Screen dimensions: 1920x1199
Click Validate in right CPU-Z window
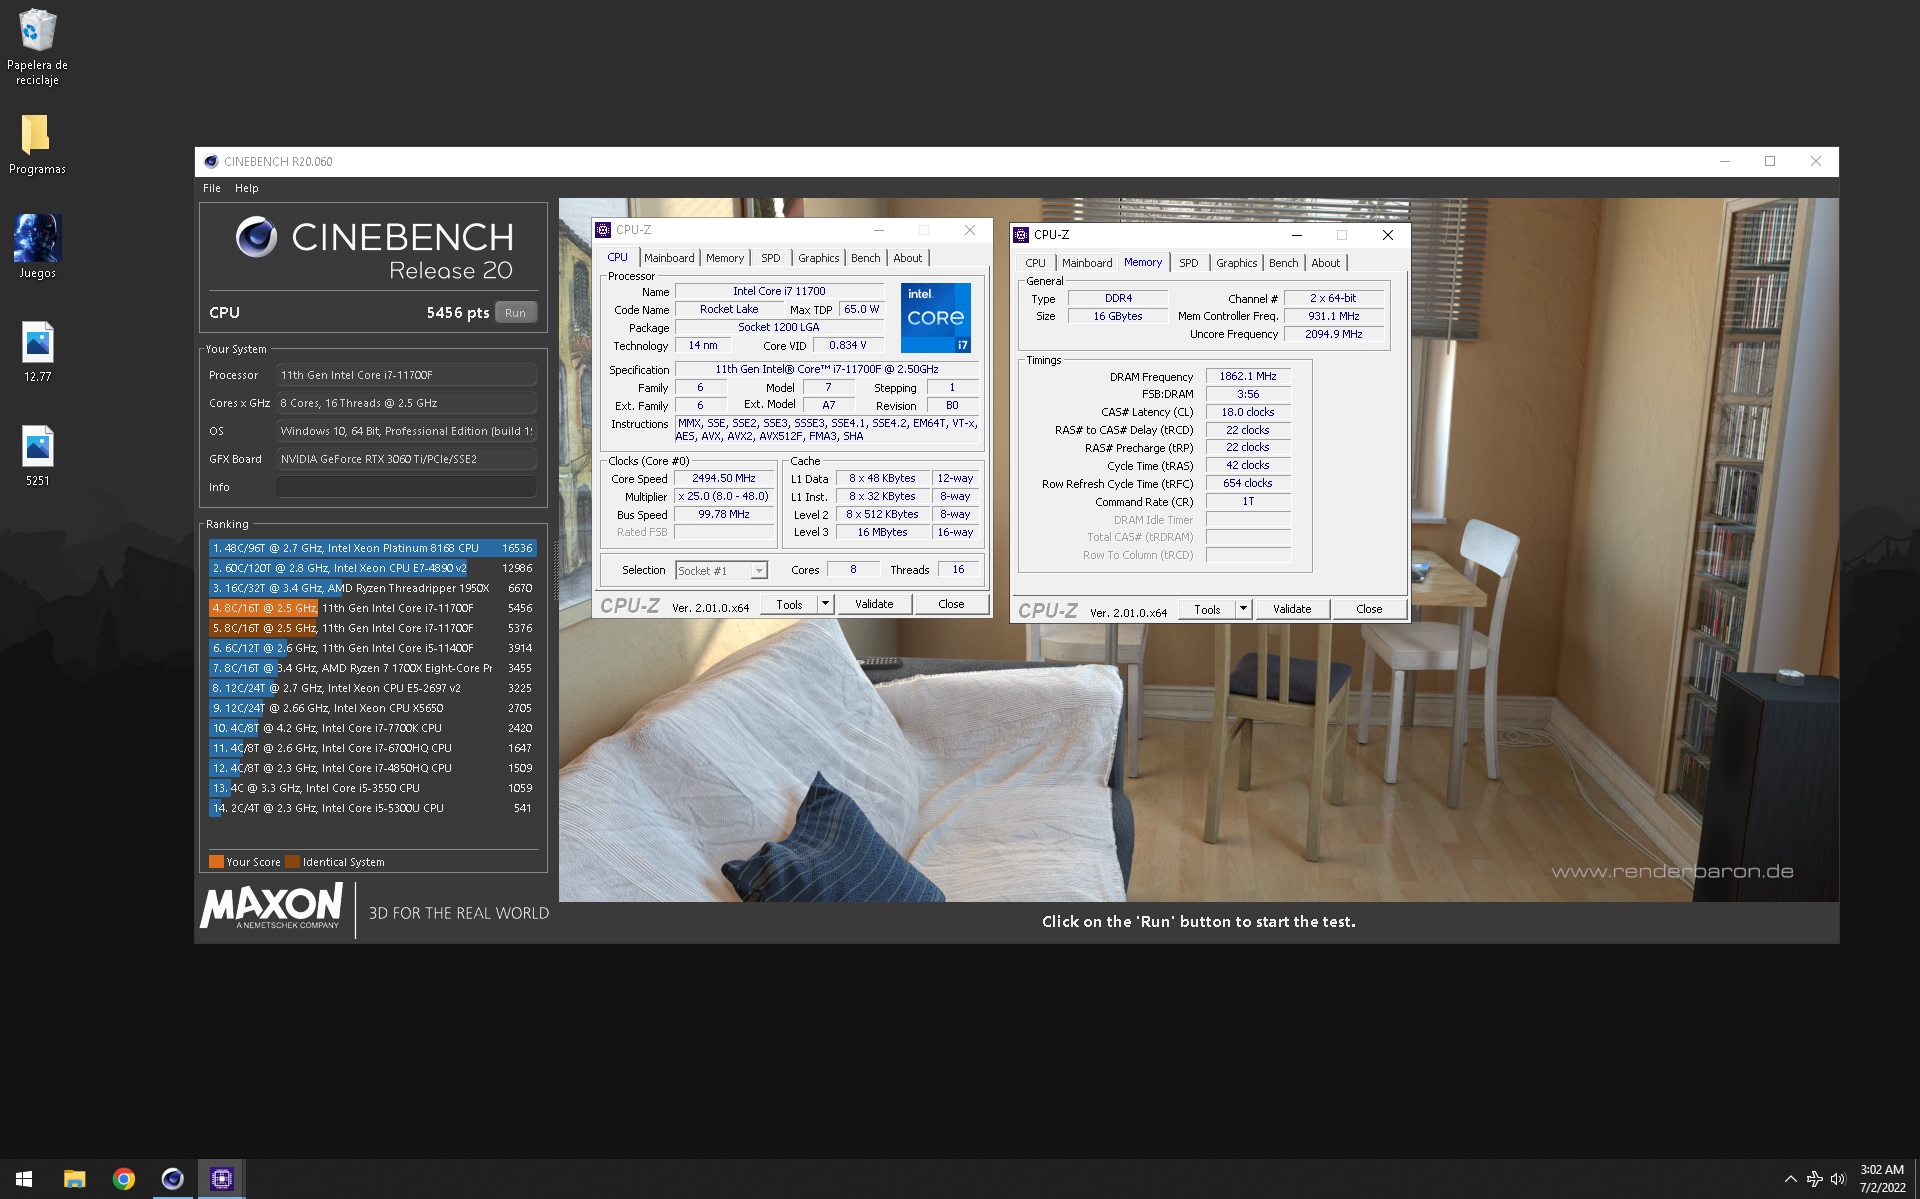[x=1292, y=610]
